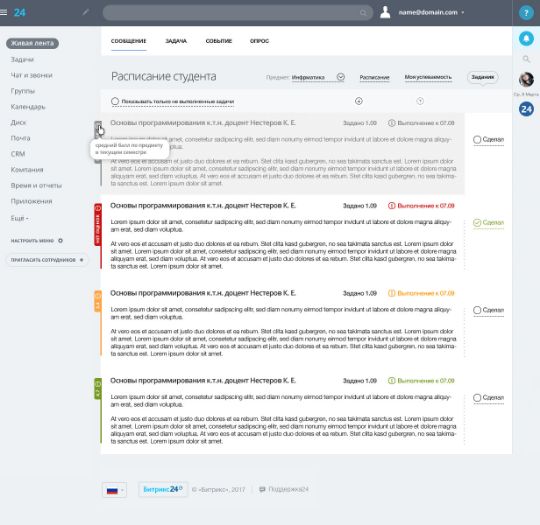The image size is (540, 525).
Task: Switch to the ЗАДАЧА tab
Action: [176, 41]
